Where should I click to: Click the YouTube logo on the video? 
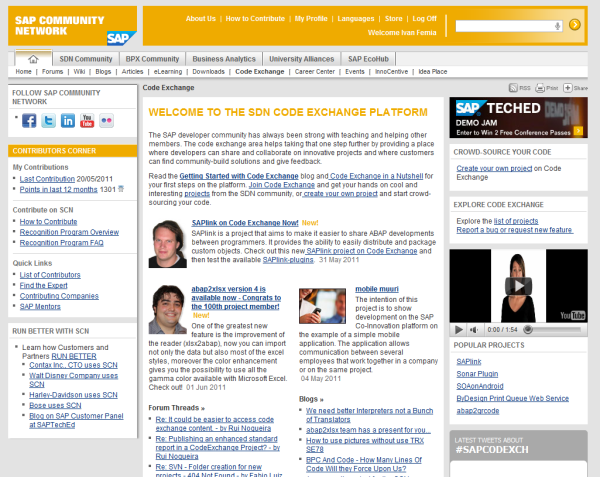572,315
